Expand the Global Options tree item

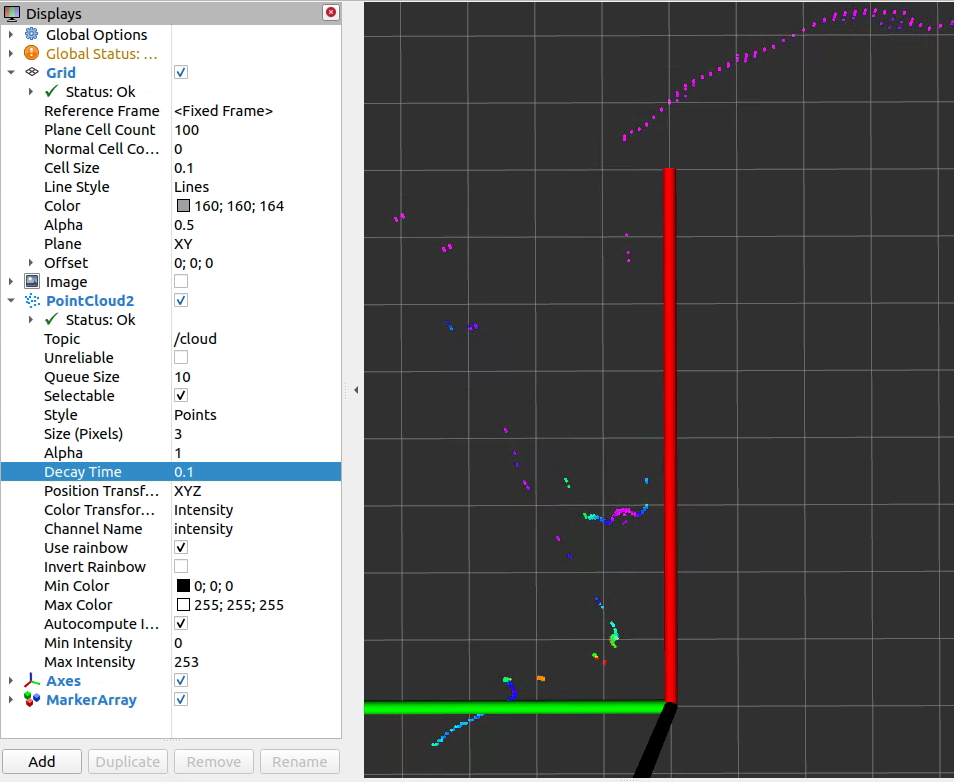[11, 35]
